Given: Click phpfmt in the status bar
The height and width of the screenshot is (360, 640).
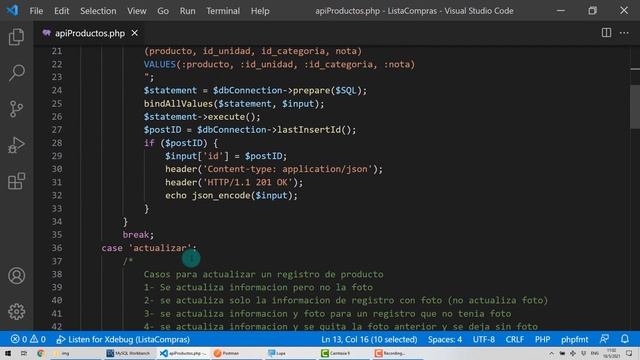Looking at the screenshot, I should [x=575, y=339].
